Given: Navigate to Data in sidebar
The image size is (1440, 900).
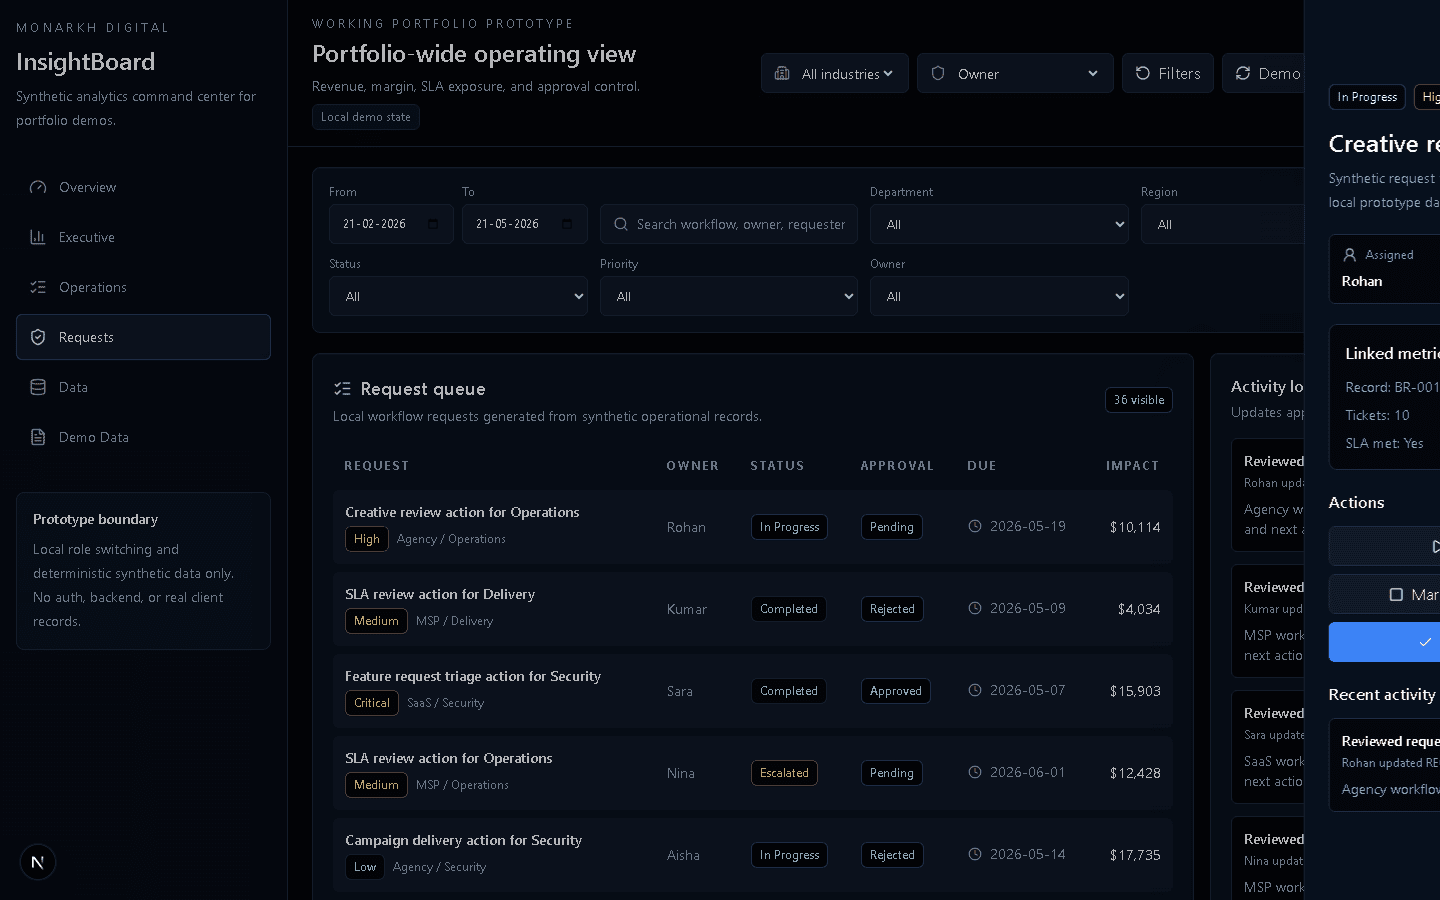Looking at the screenshot, I should [x=143, y=387].
